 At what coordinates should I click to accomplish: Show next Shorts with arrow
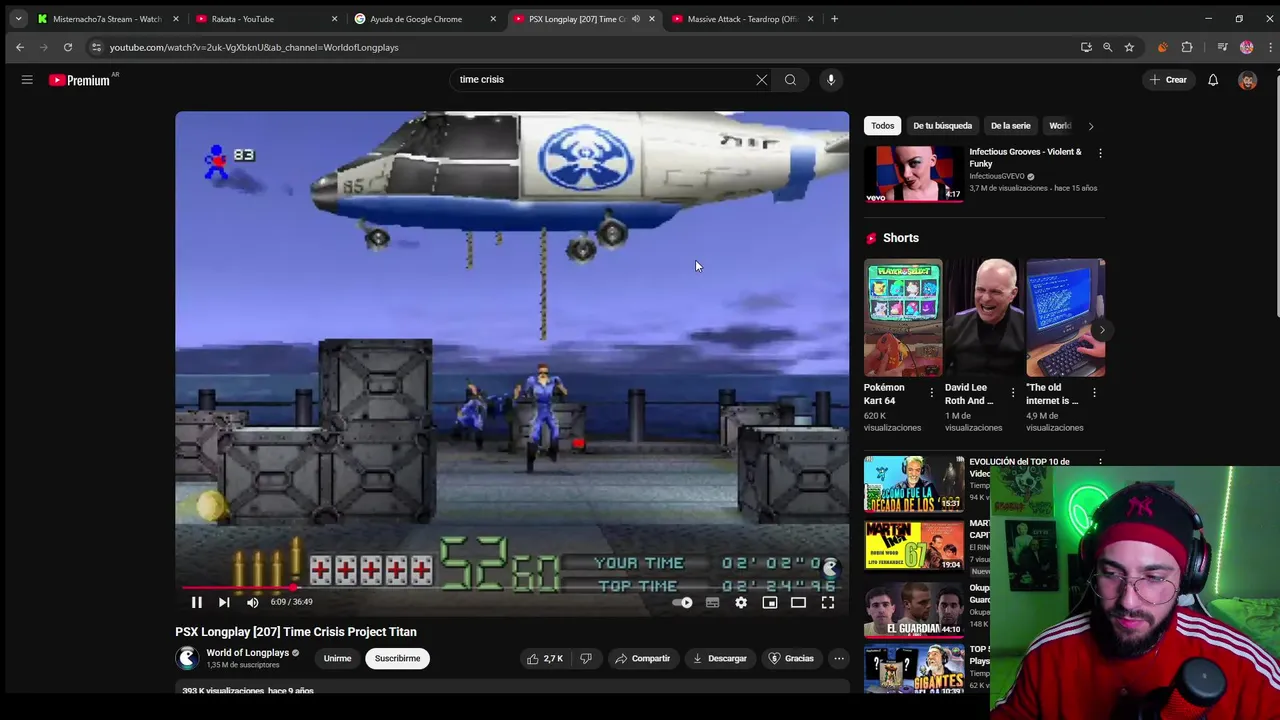point(1101,330)
